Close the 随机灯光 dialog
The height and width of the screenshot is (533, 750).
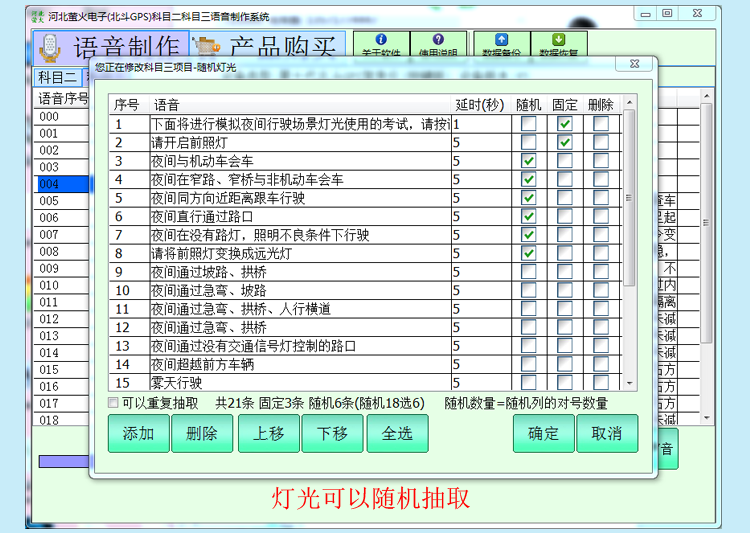634,65
